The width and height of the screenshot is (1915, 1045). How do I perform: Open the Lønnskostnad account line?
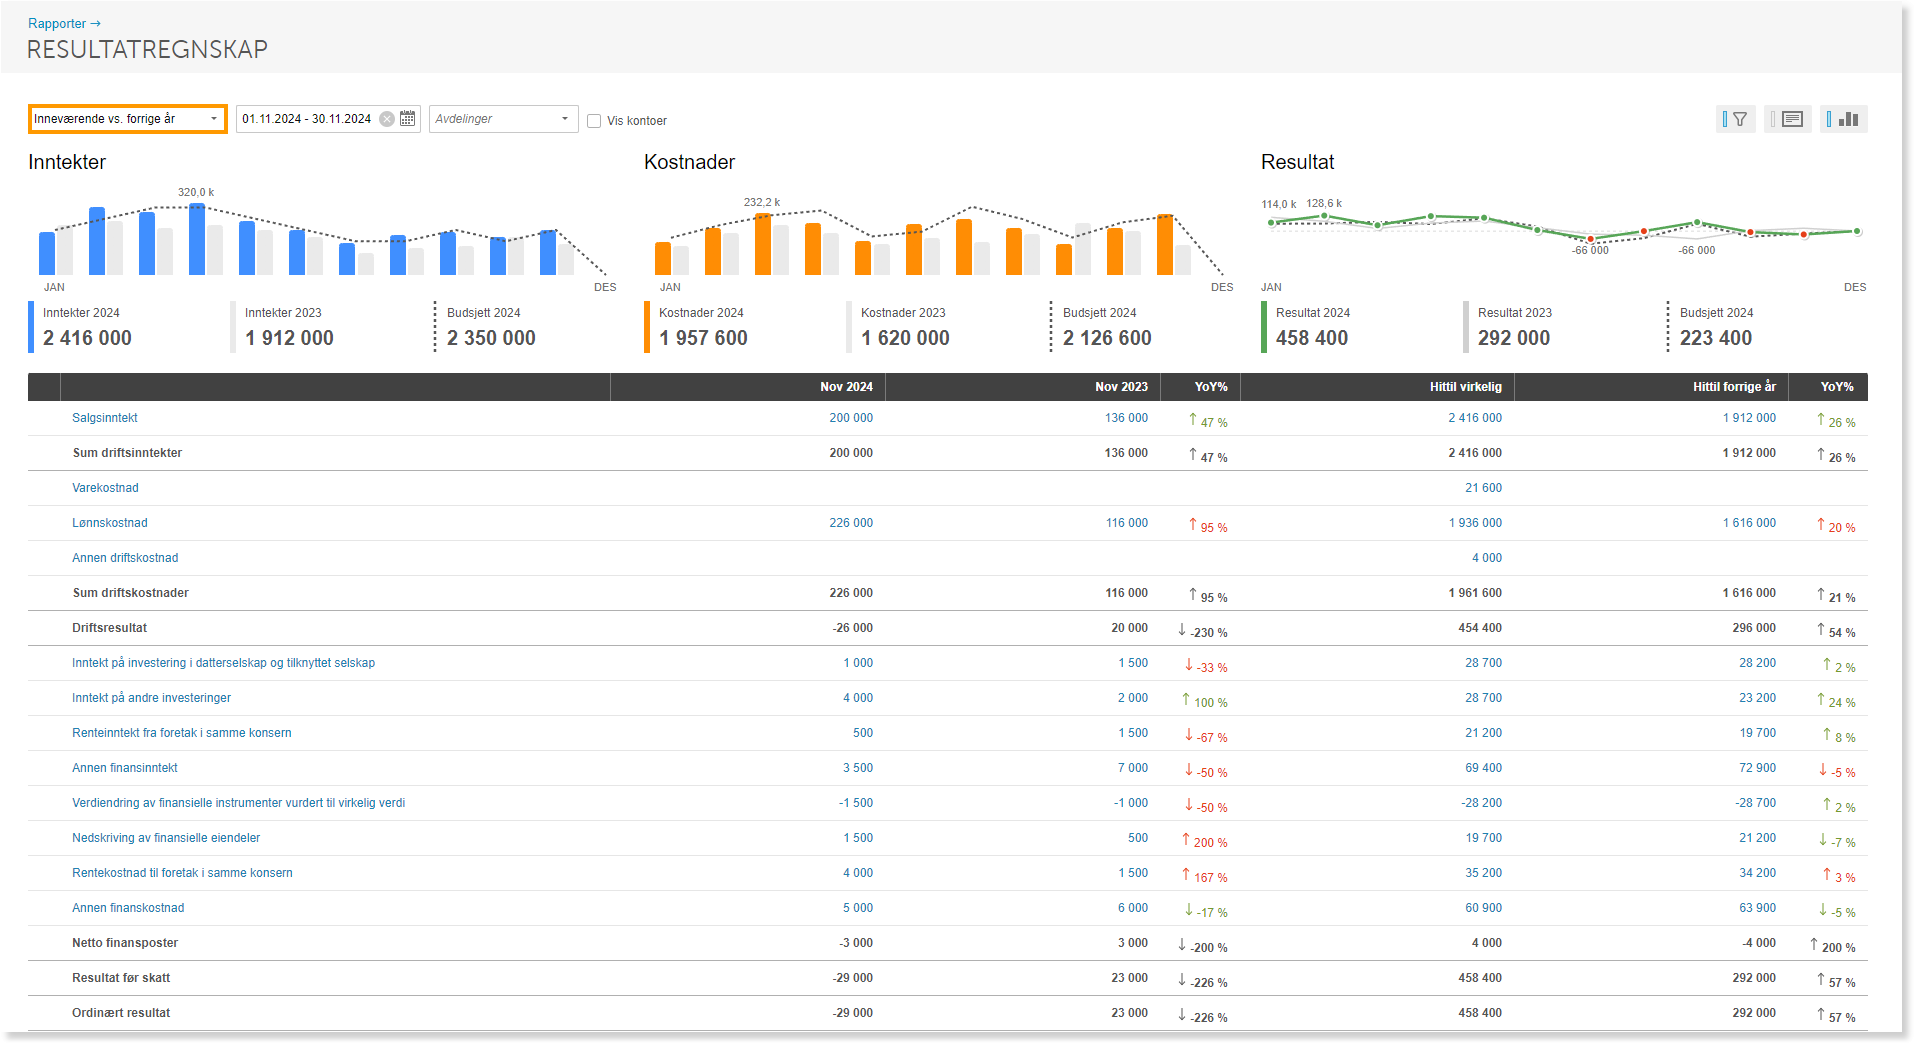(x=110, y=523)
